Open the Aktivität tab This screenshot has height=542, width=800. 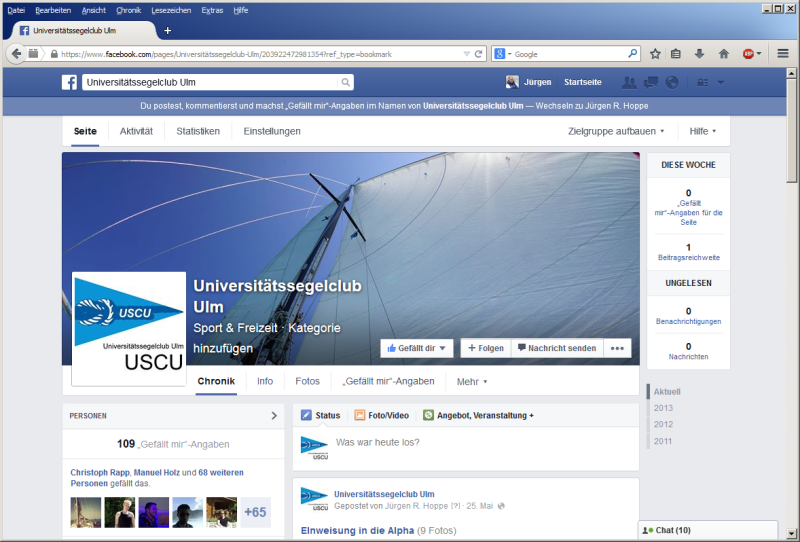(136, 131)
